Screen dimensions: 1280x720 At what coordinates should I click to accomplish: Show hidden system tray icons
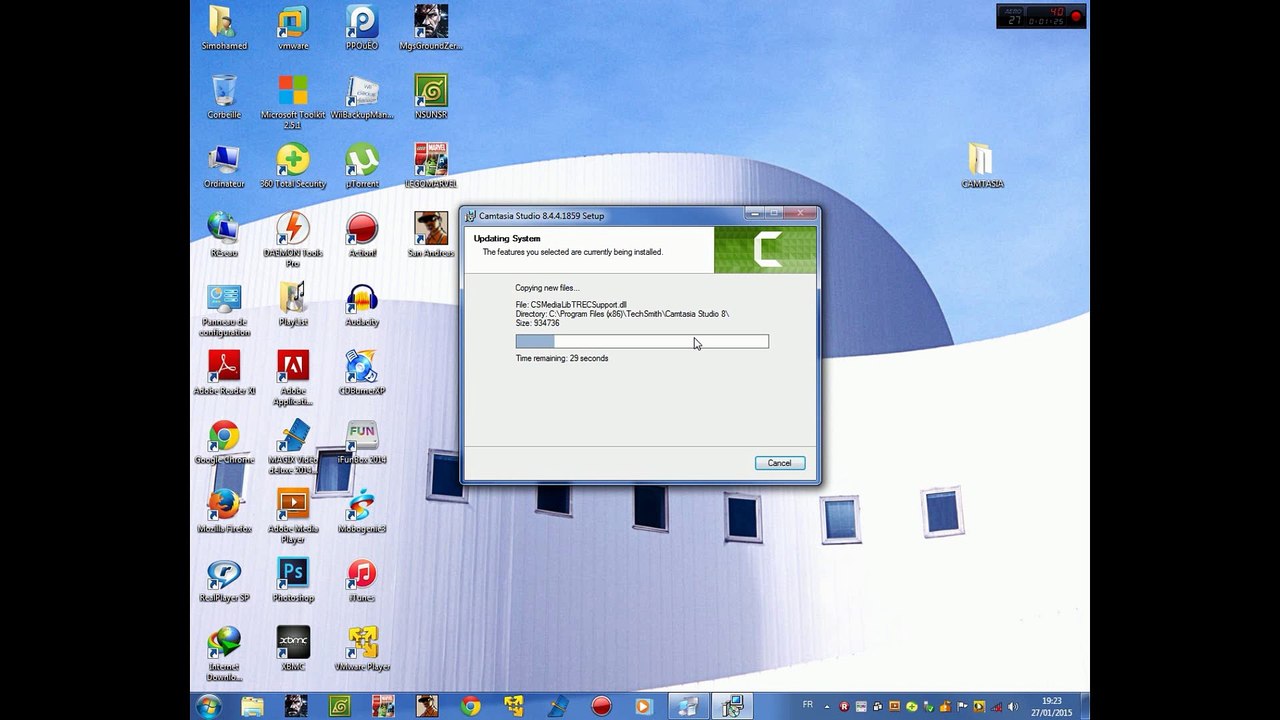pos(826,706)
